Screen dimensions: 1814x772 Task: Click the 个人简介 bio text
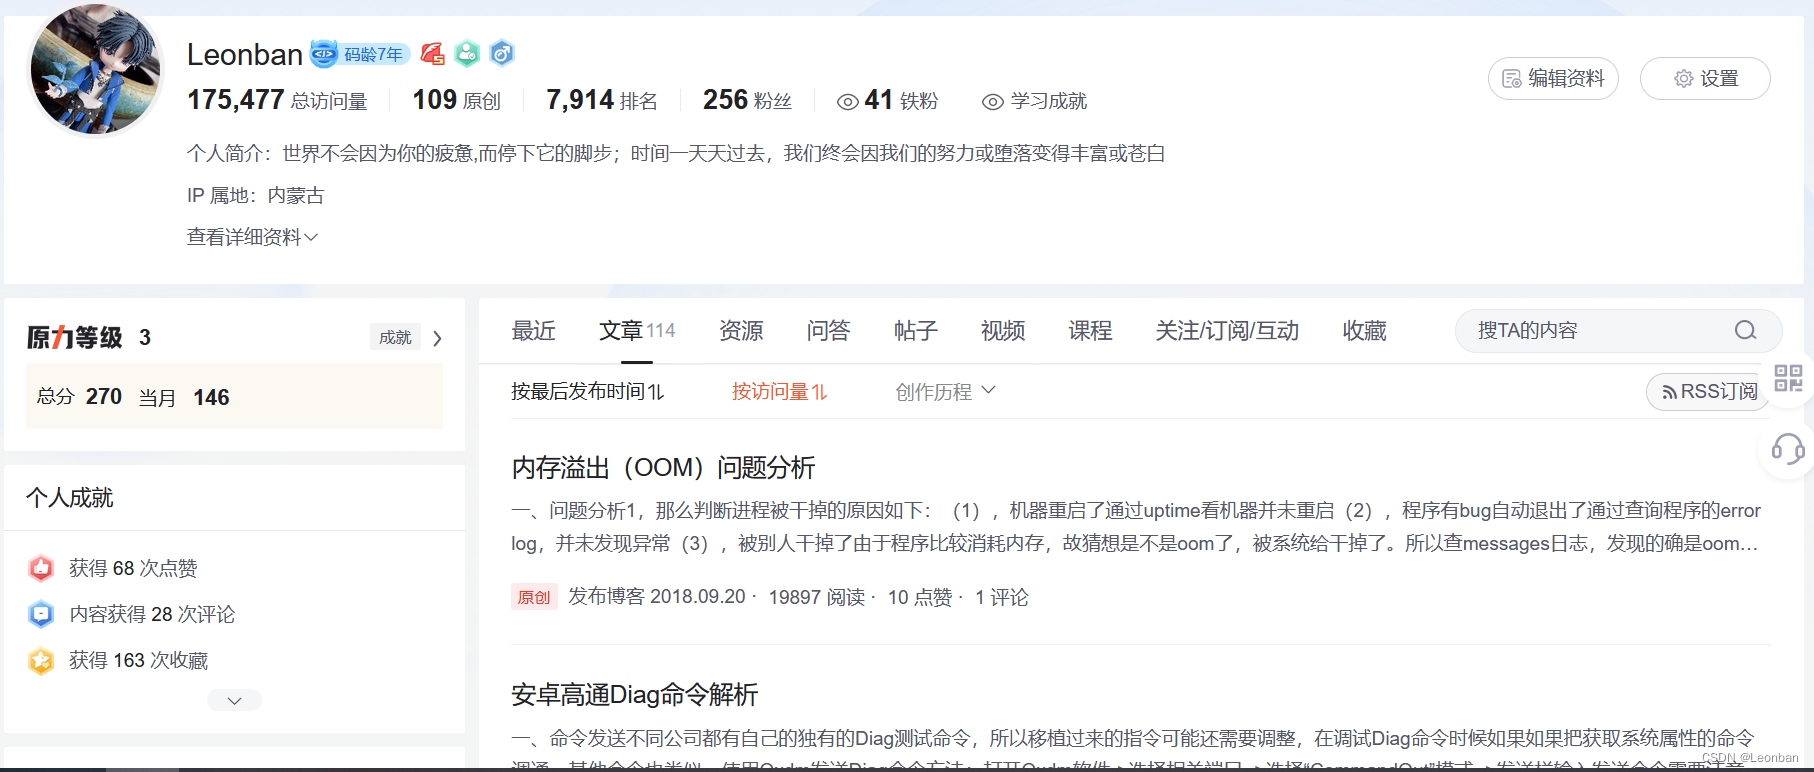click(676, 153)
